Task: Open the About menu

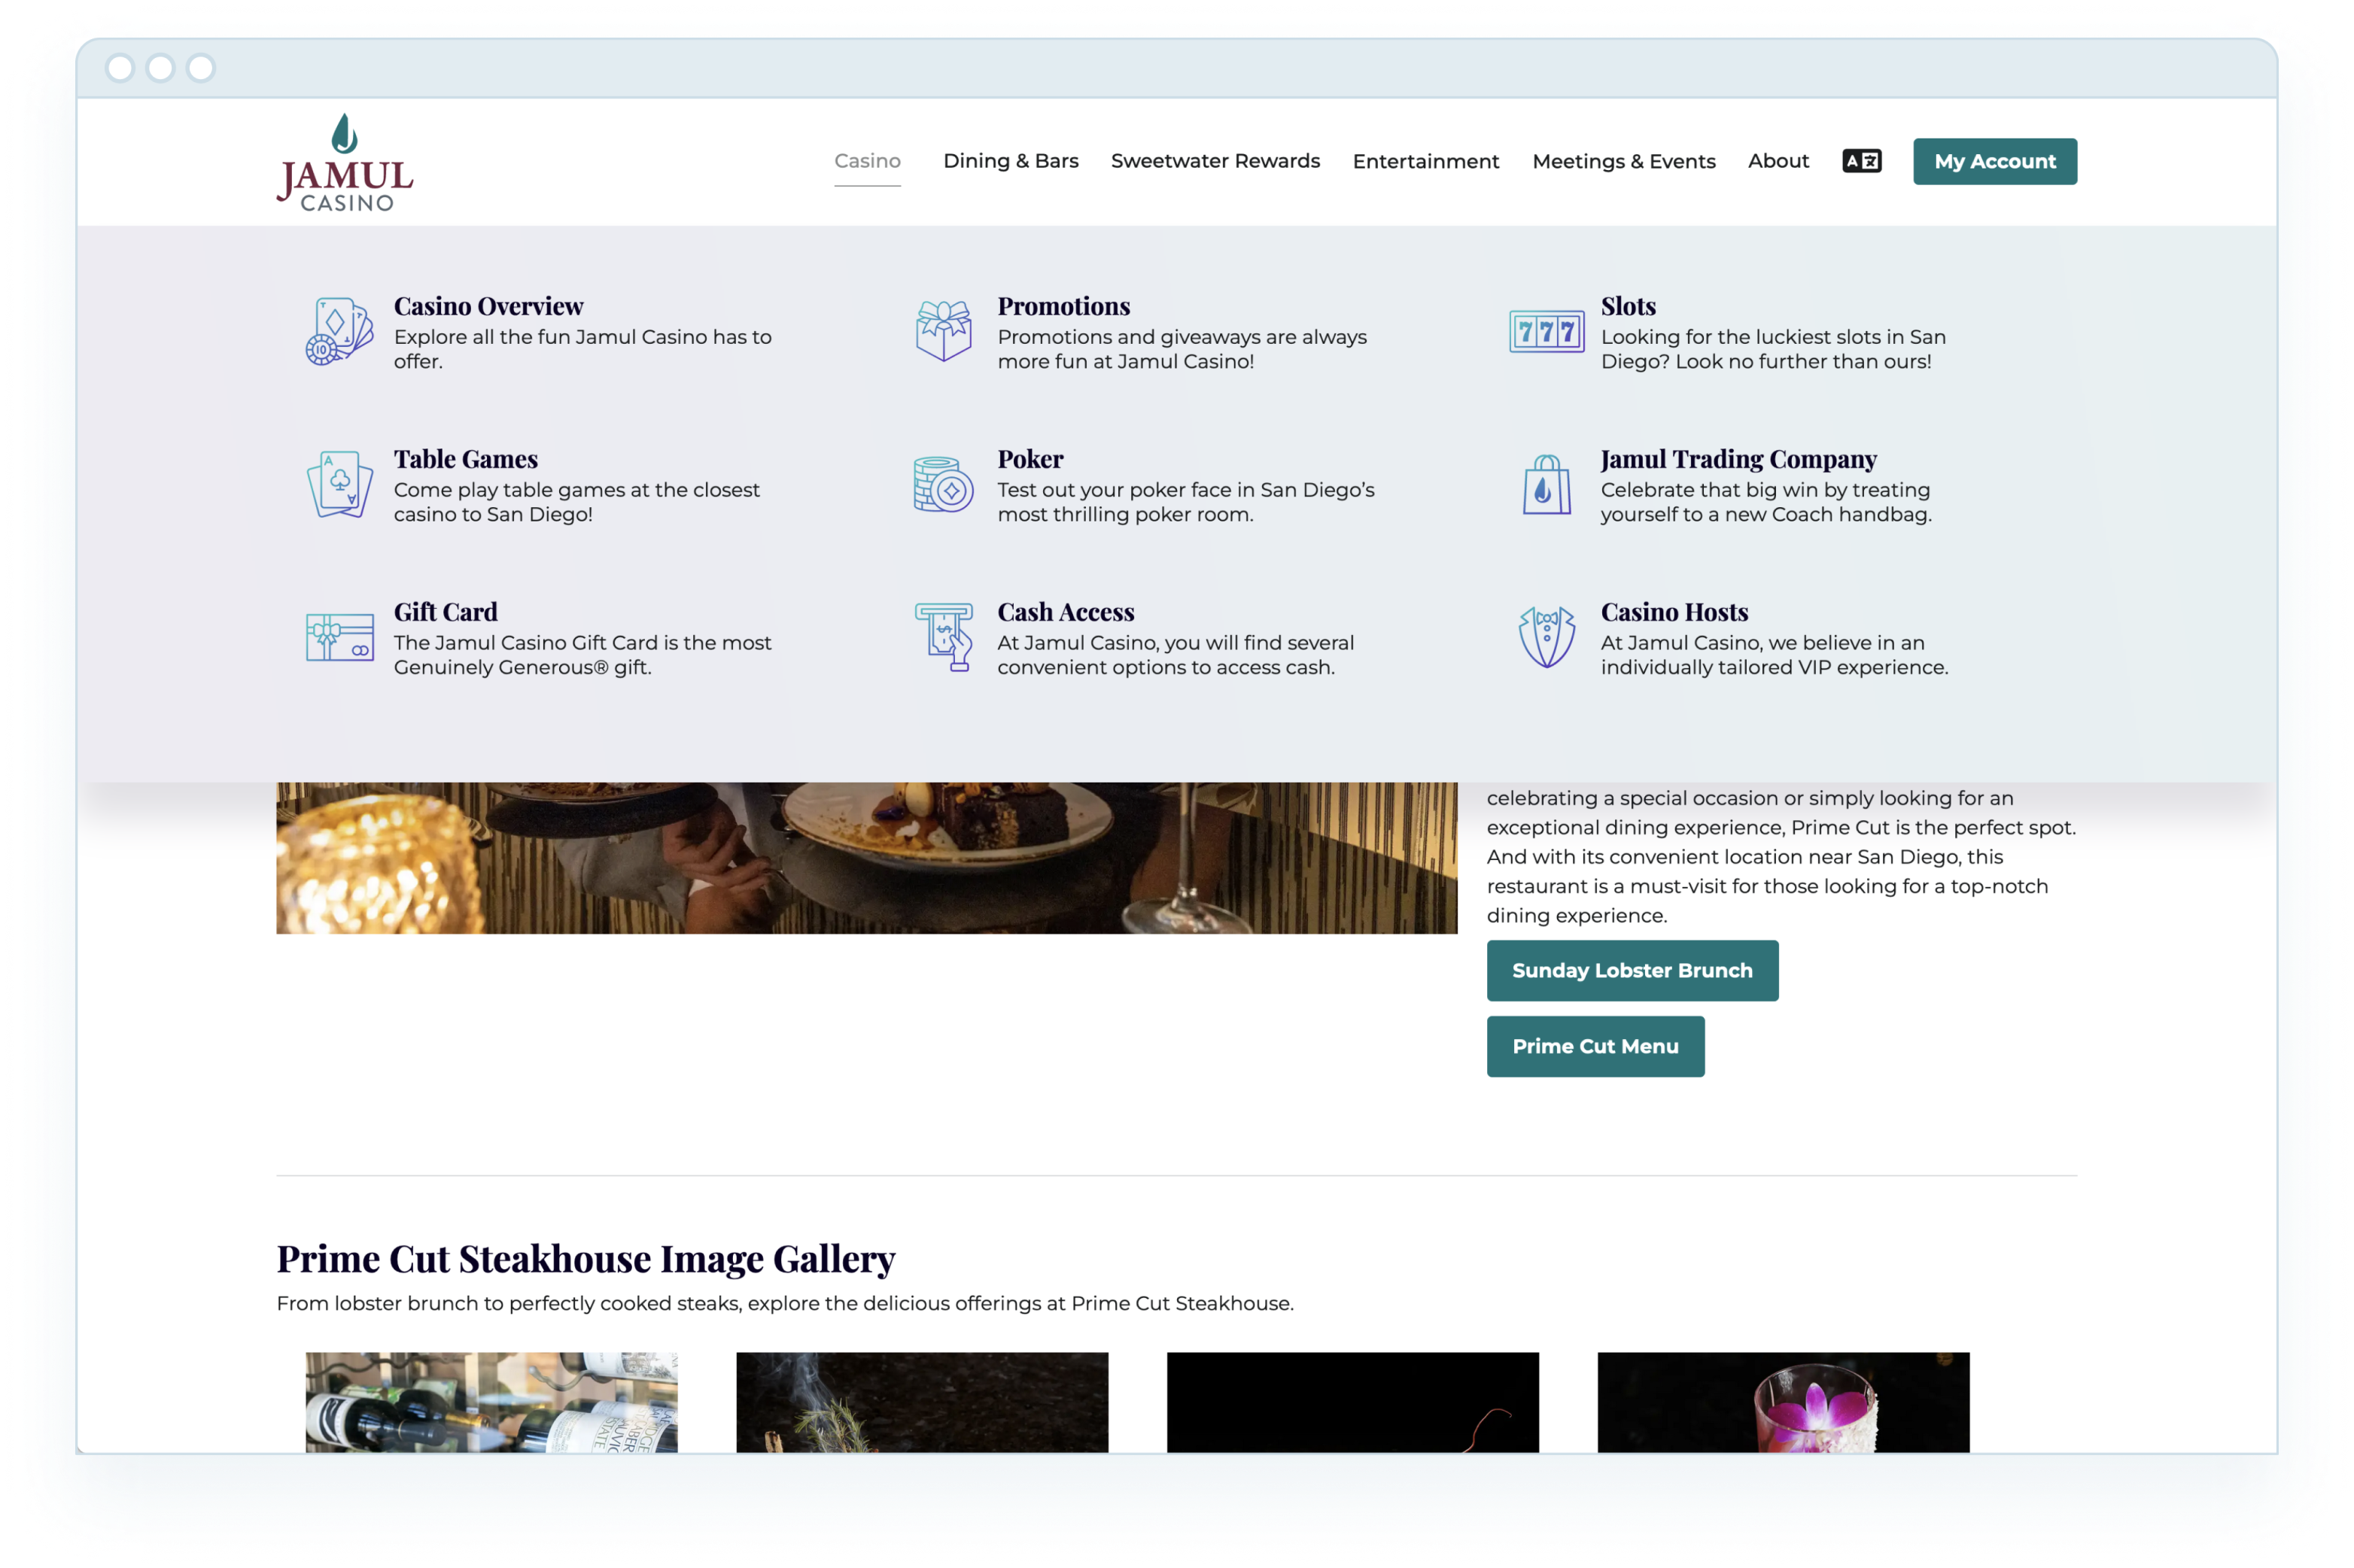Action: pos(1778,161)
